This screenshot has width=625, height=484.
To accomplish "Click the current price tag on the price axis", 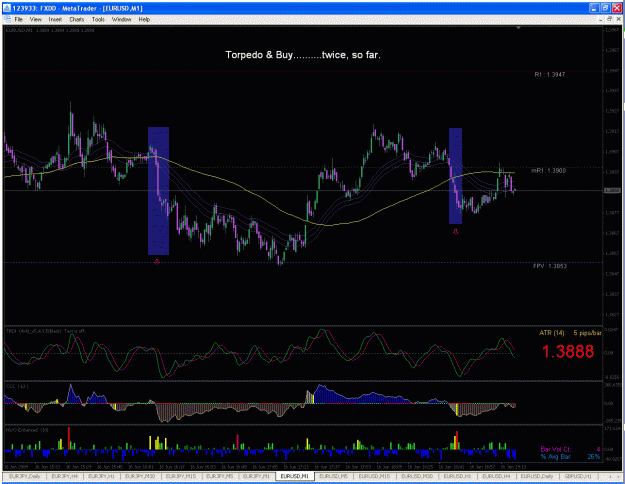I will click(x=612, y=191).
